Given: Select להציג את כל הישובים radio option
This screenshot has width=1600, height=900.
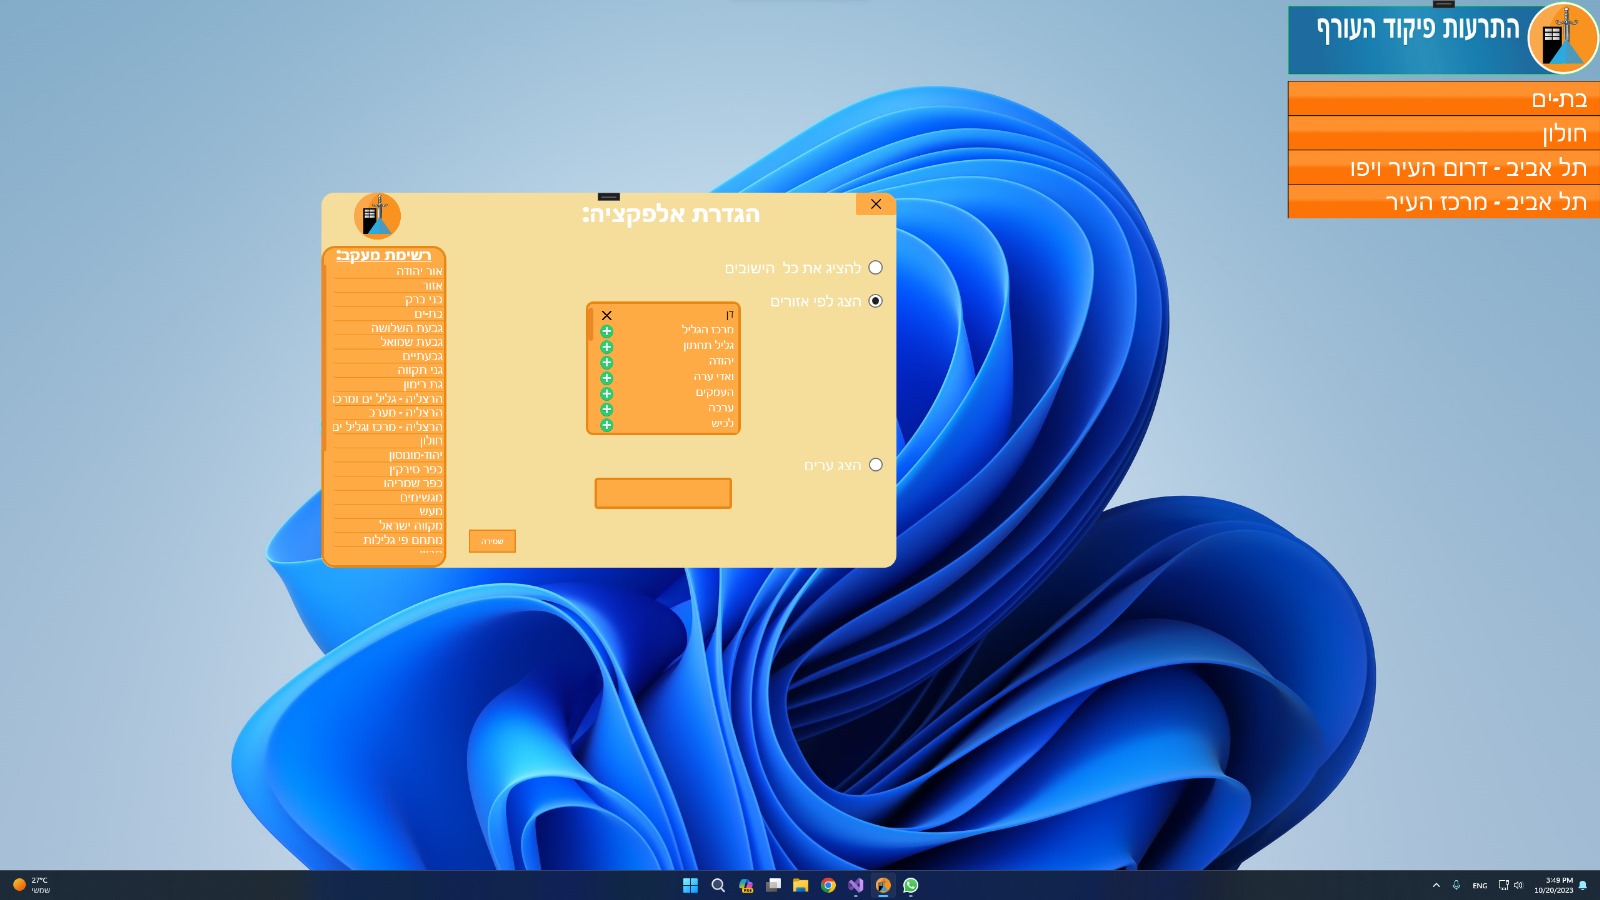Looking at the screenshot, I should pyautogui.click(x=876, y=267).
